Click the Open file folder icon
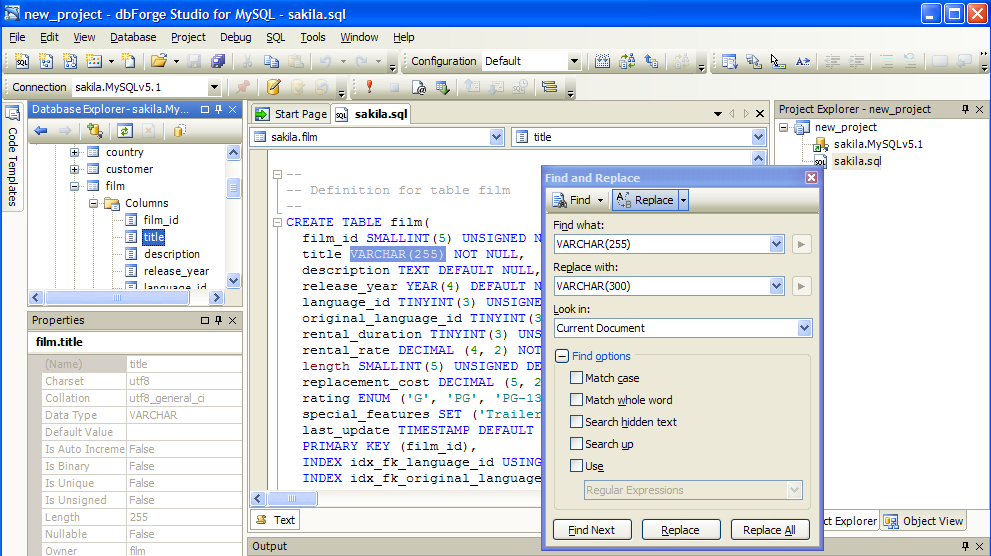Image resolution: width=991 pixels, height=556 pixels. (x=159, y=61)
